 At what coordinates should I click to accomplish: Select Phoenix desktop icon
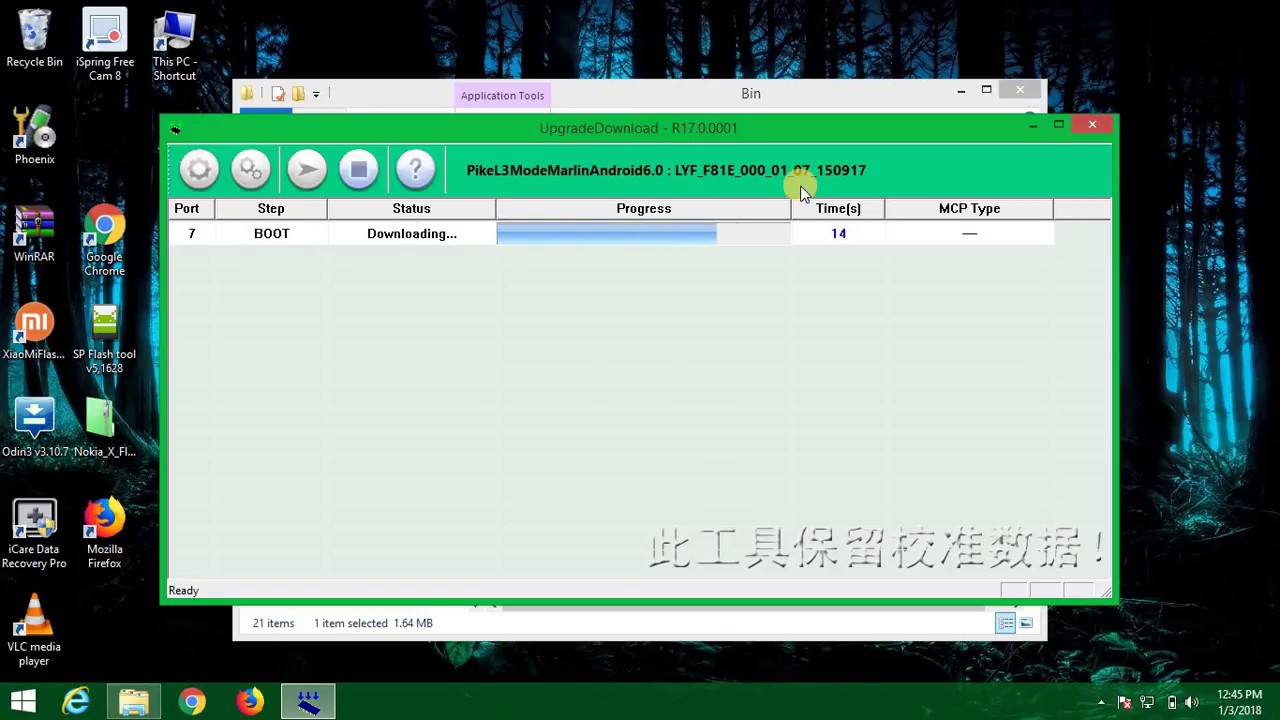(34, 136)
